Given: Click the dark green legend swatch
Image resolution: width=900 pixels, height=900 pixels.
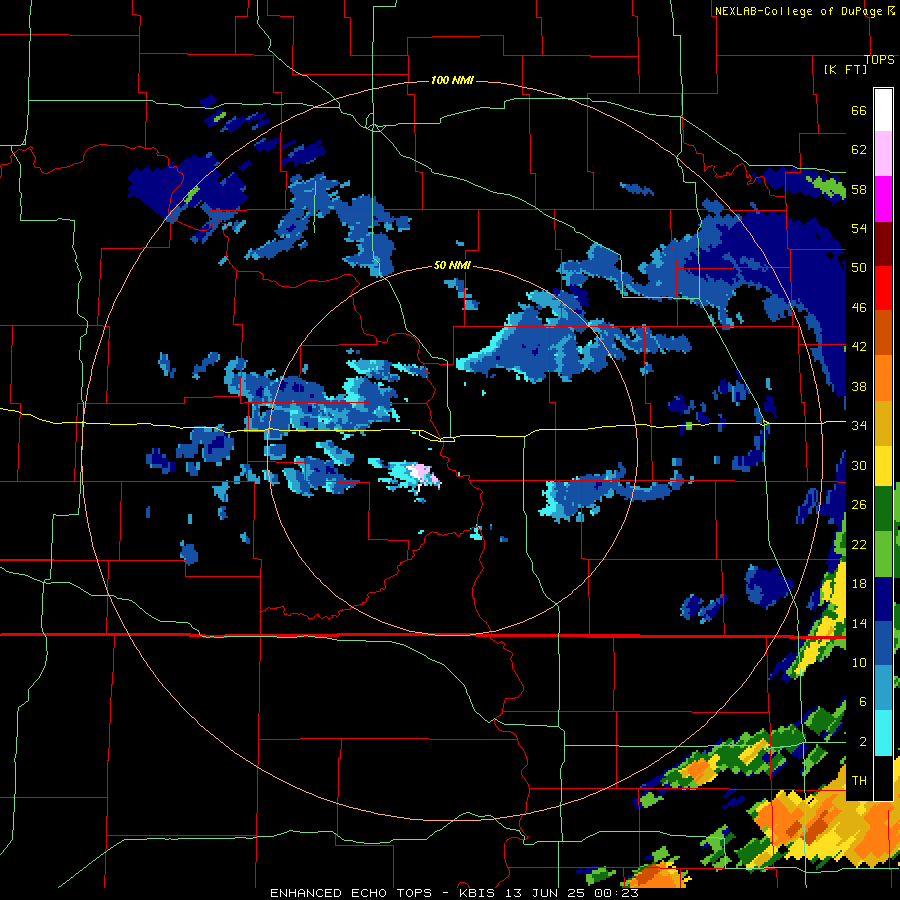Looking at the screenshot, I should (883, 509).
